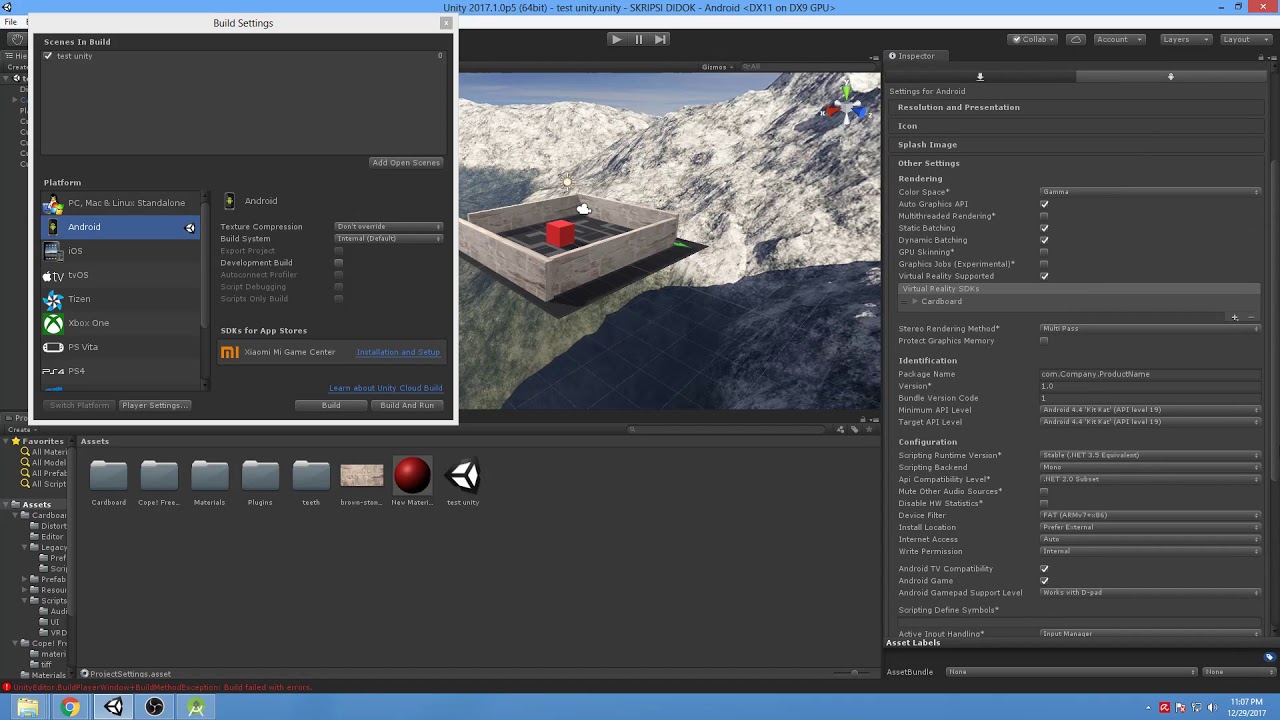The width and height of the screenshot is (1280, 720).
Task: Enable Multithreaded Rendering checkbox
Action: [x=1044, y=216]
